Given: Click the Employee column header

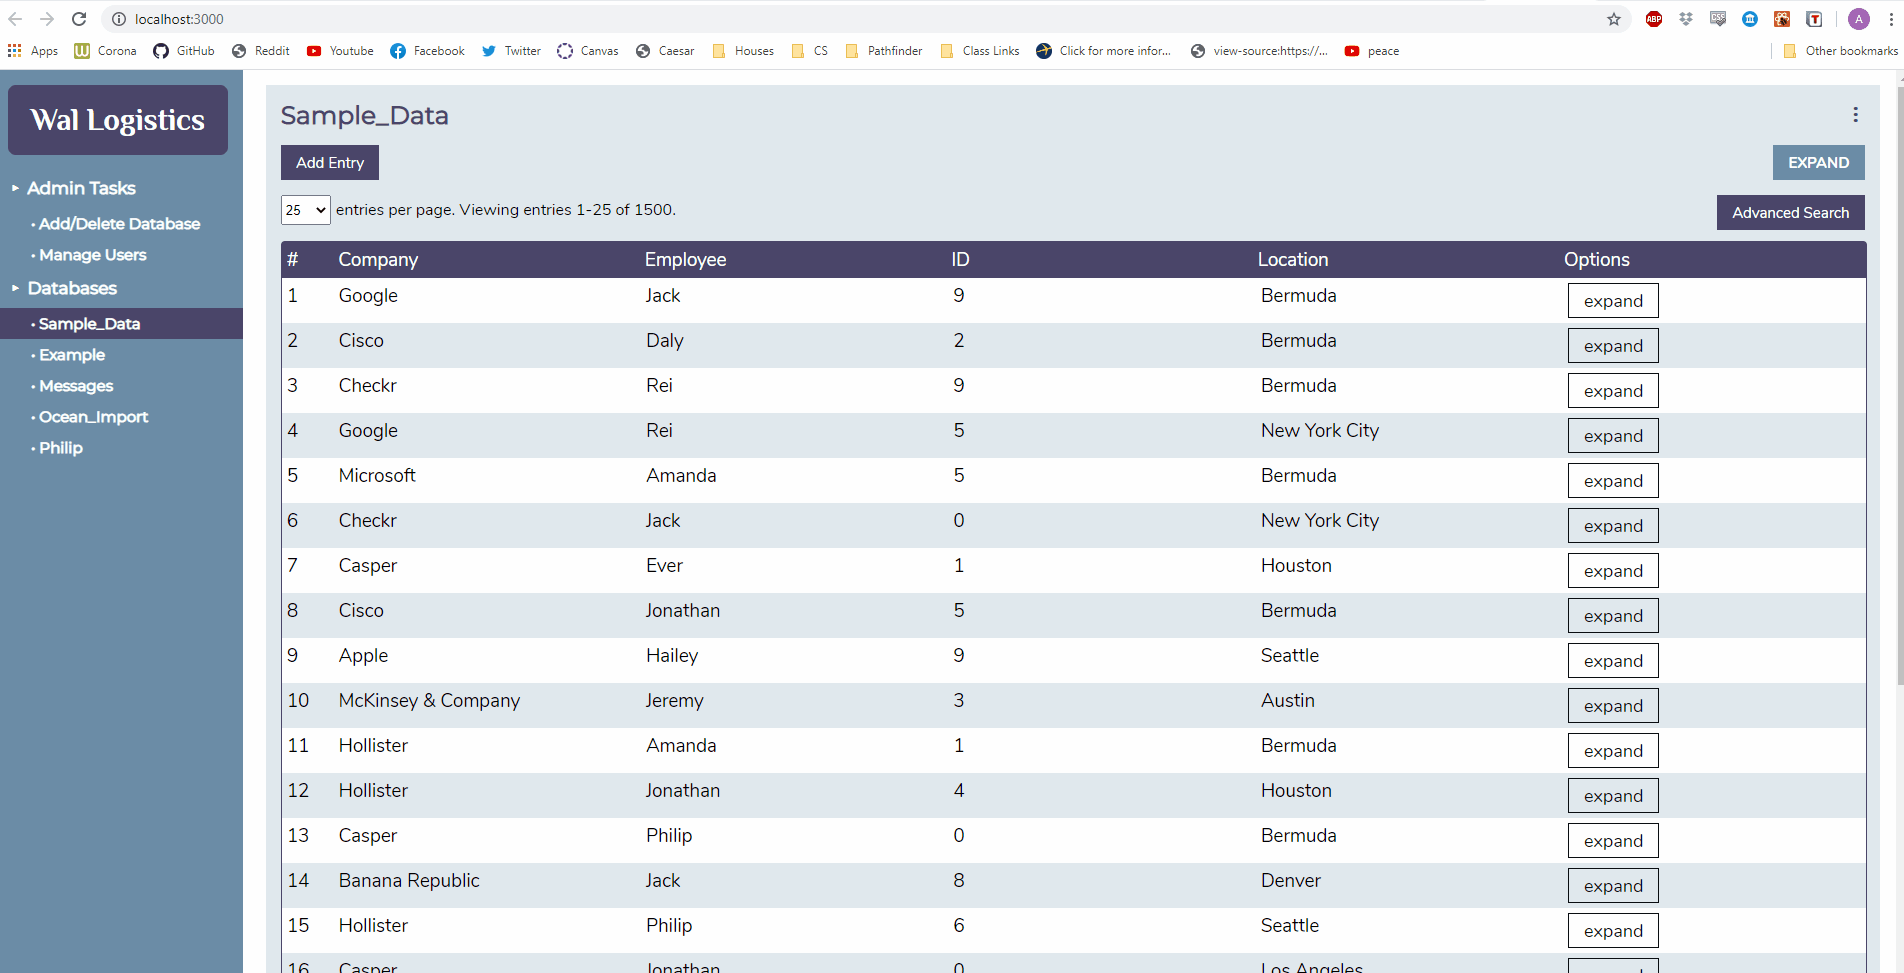Looking at the screenshot, I should pos(685,260).
